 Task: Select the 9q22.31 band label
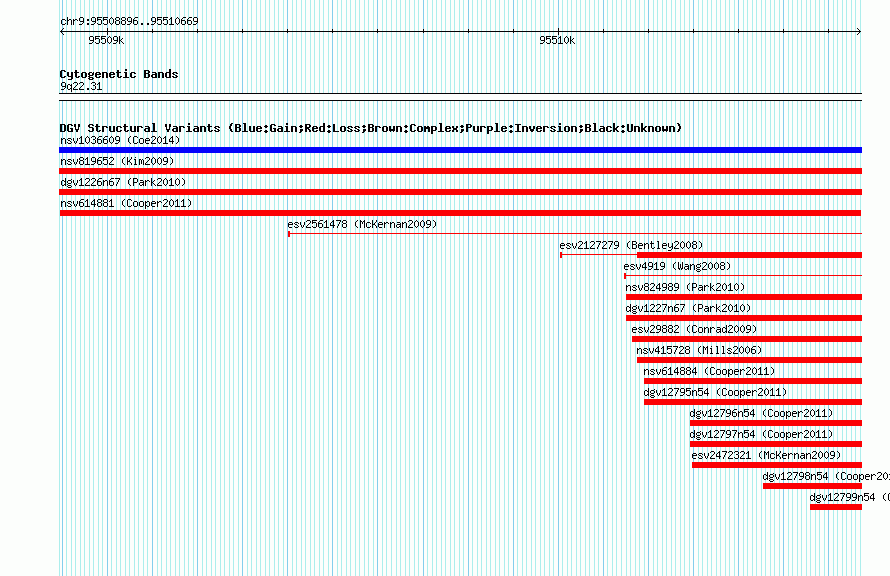tap(81, 86)
